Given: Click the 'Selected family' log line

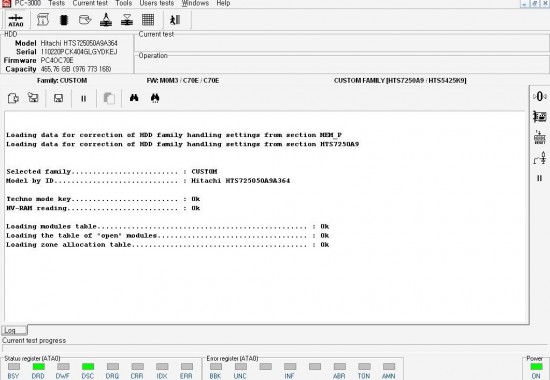Looking at the screenshot, I should click(x=112, y=172).
